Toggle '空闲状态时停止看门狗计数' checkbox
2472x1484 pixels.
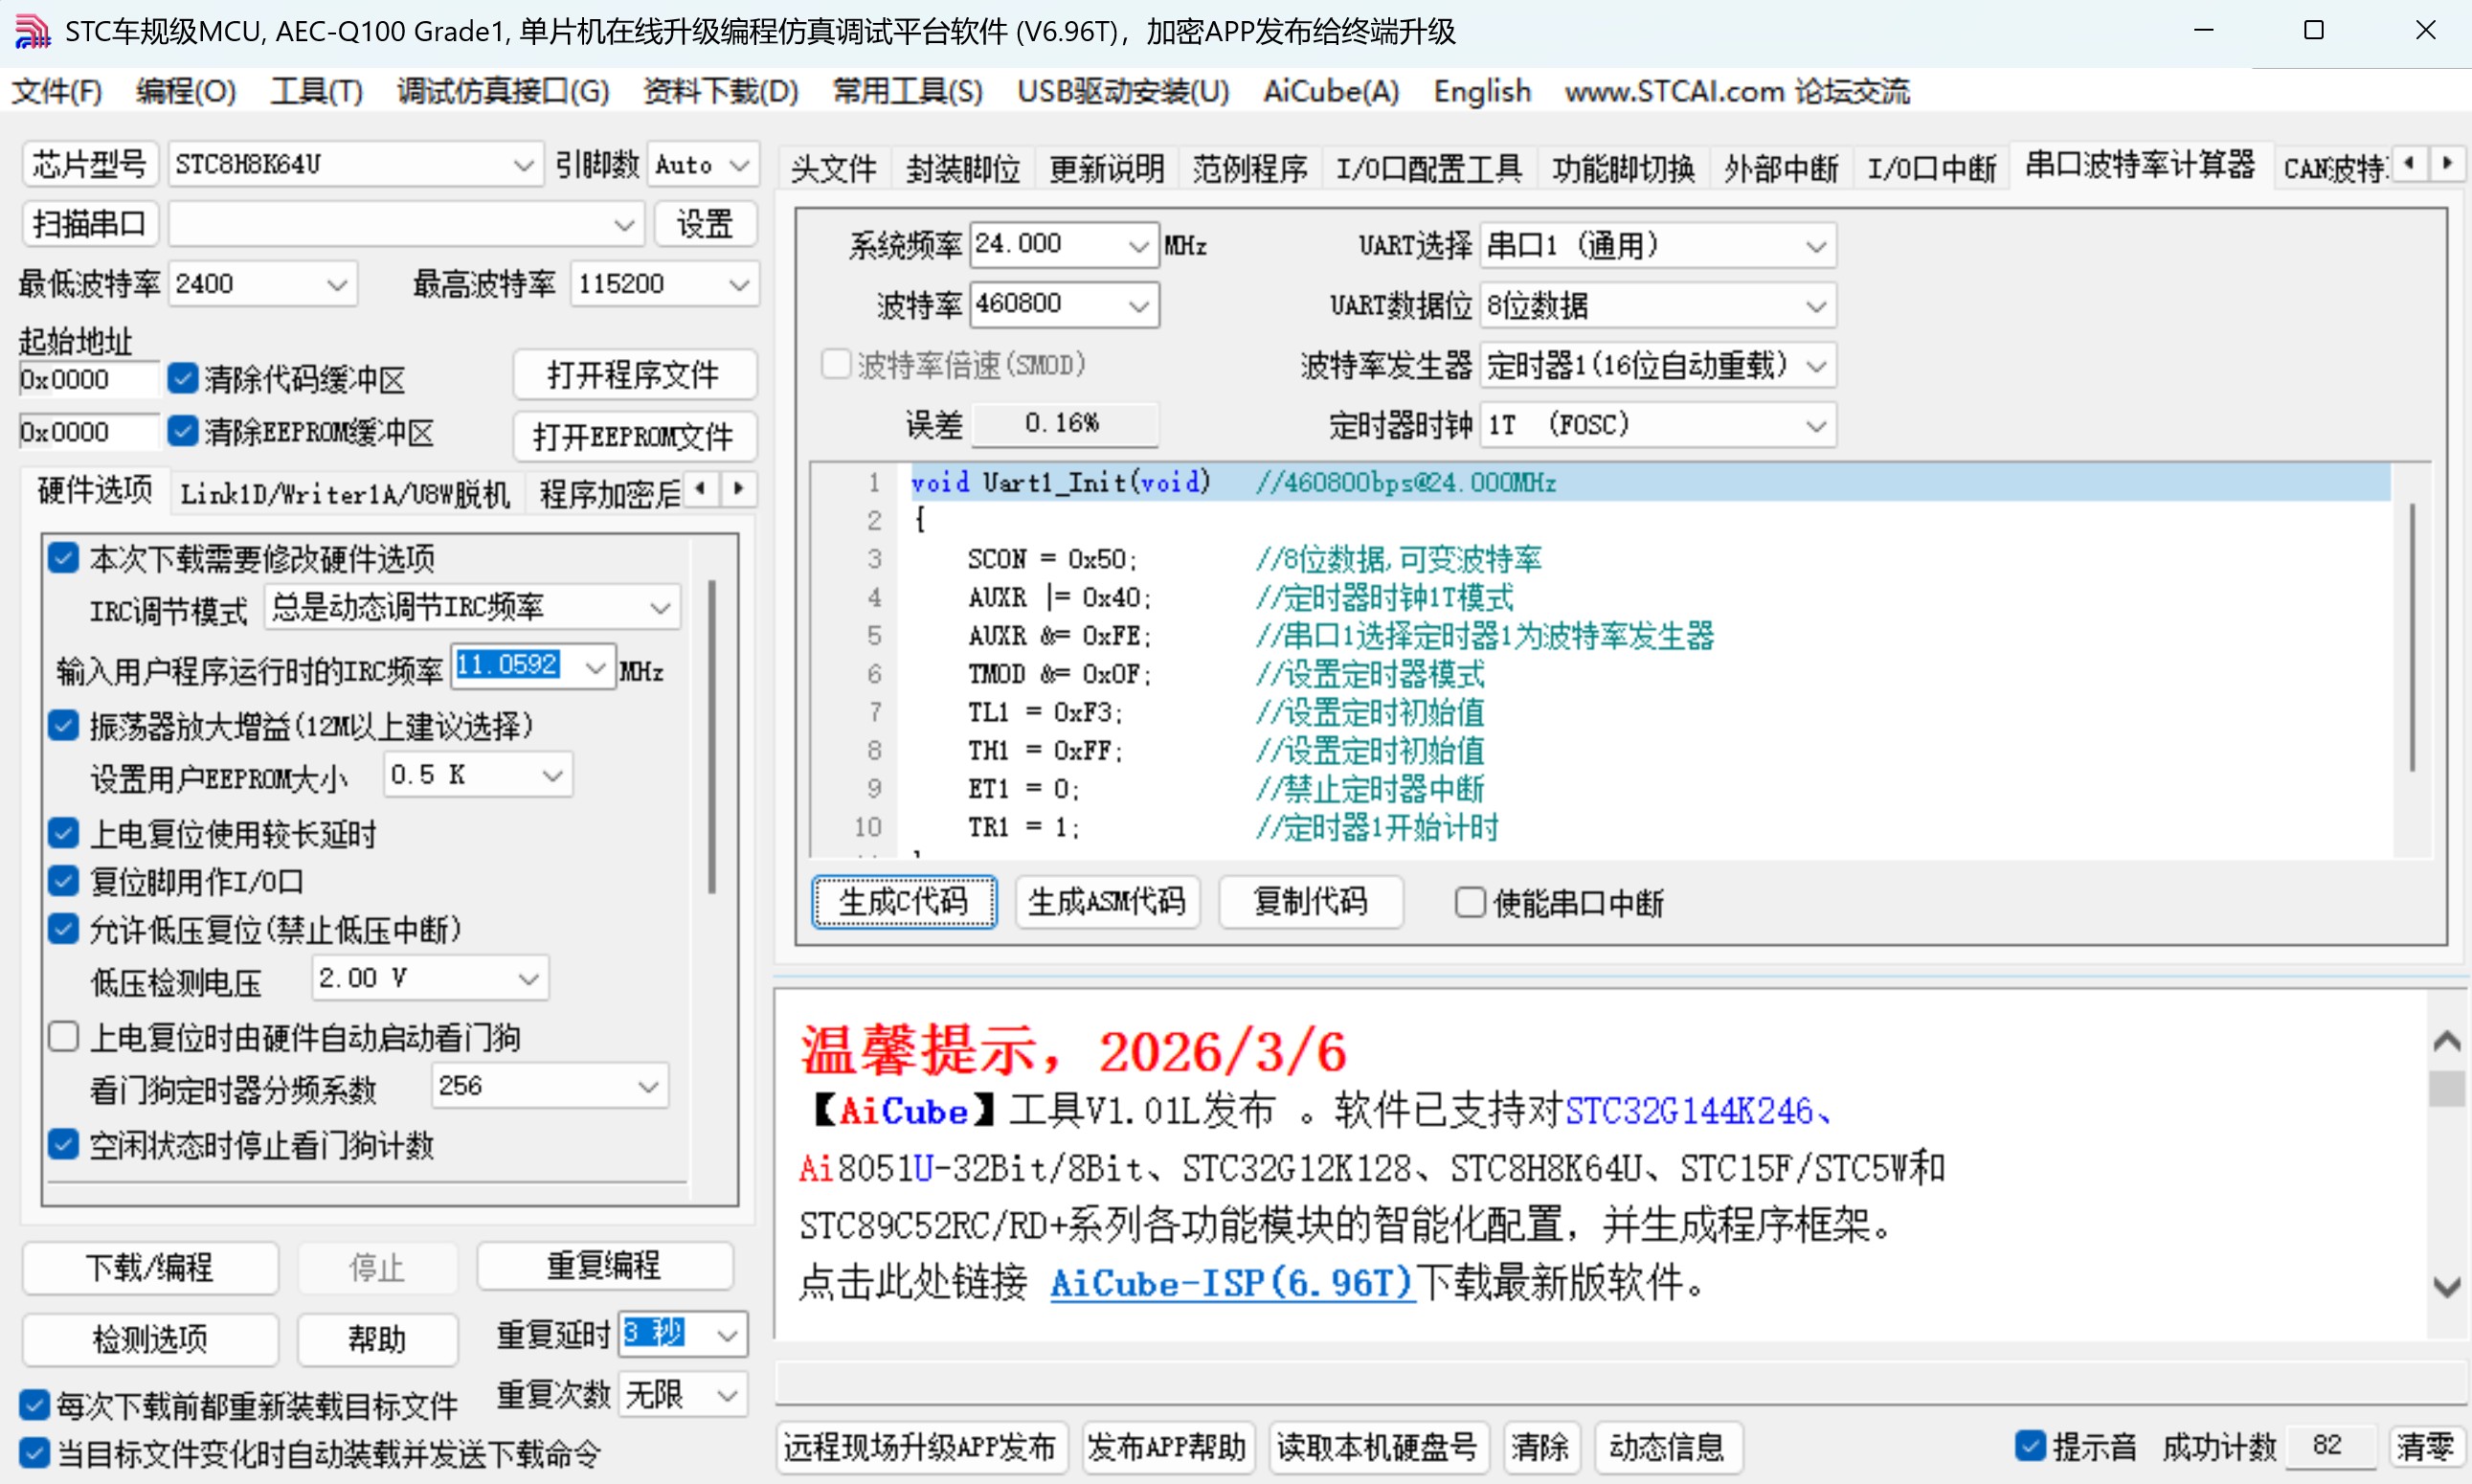[x=63, y=1144]
